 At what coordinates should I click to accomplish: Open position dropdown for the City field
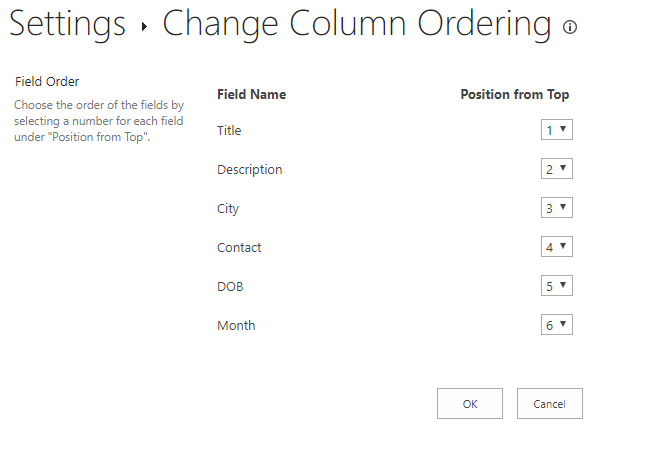pos(556,208)
